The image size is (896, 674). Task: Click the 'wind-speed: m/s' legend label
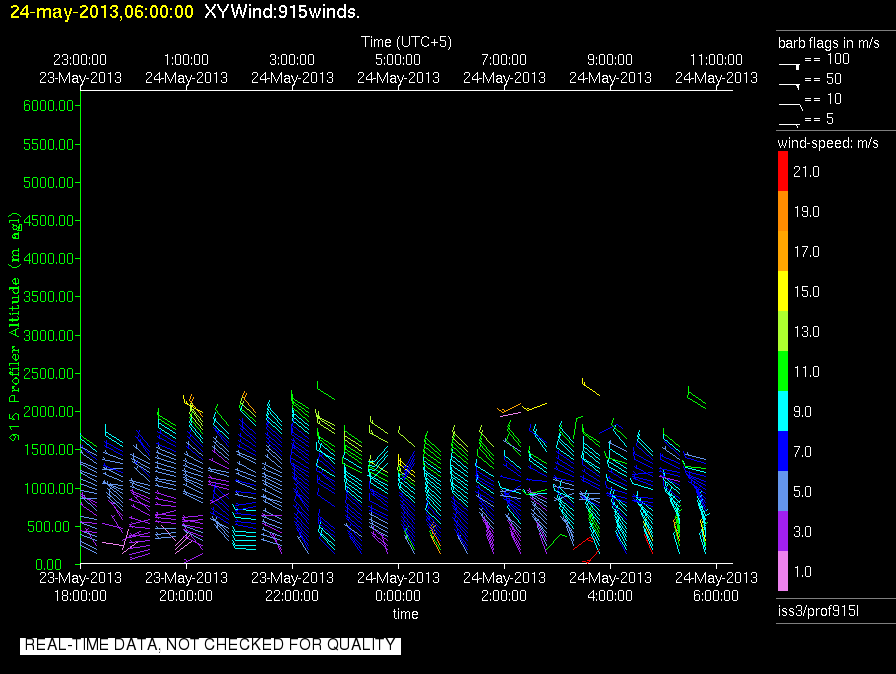click(x=828, y=143)
